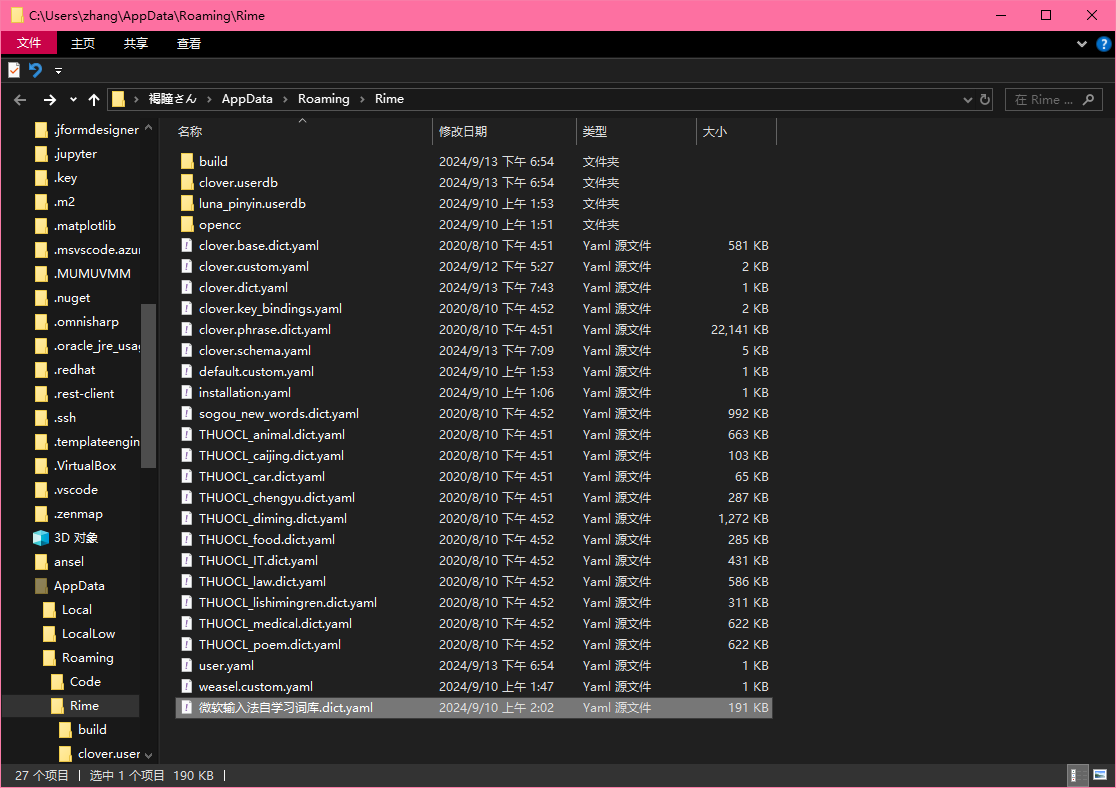Open the address bar history dropdown

(967, 100)
